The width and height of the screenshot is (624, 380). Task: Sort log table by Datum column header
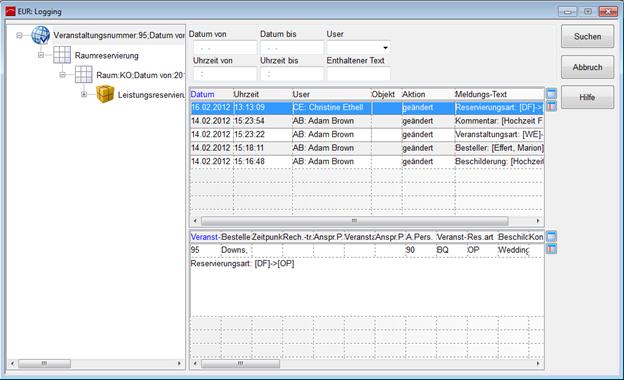pos(211,94)
